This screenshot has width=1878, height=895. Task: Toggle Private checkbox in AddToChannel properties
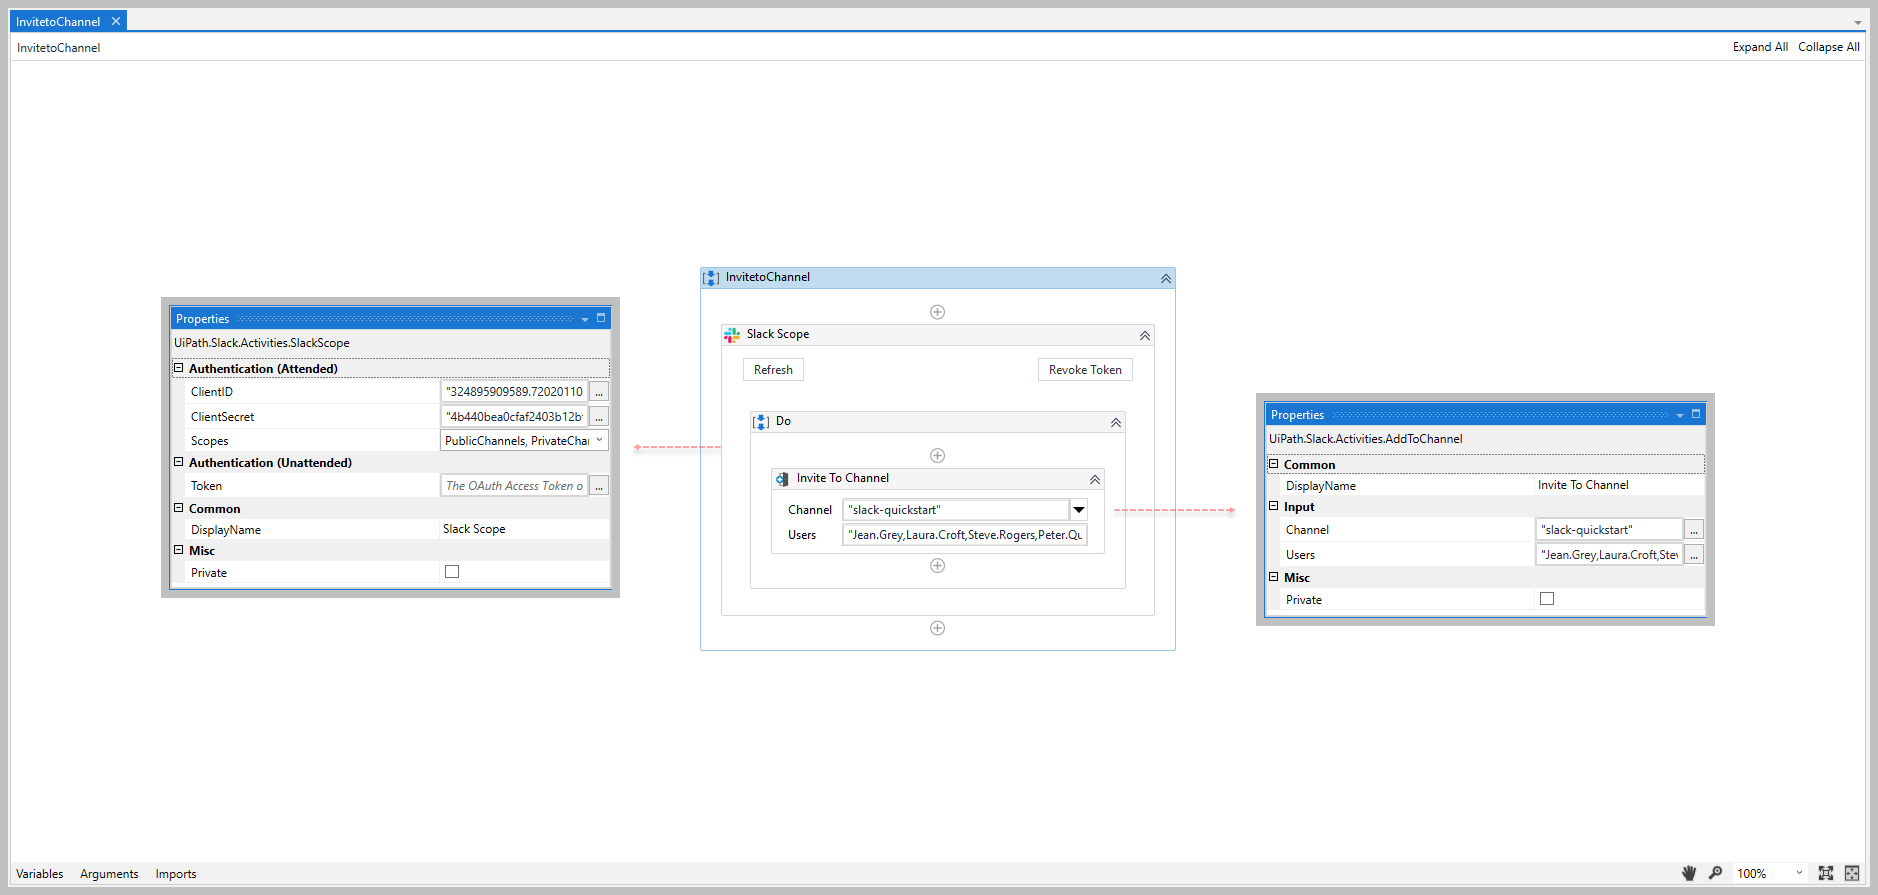[x=1547, y=599]
